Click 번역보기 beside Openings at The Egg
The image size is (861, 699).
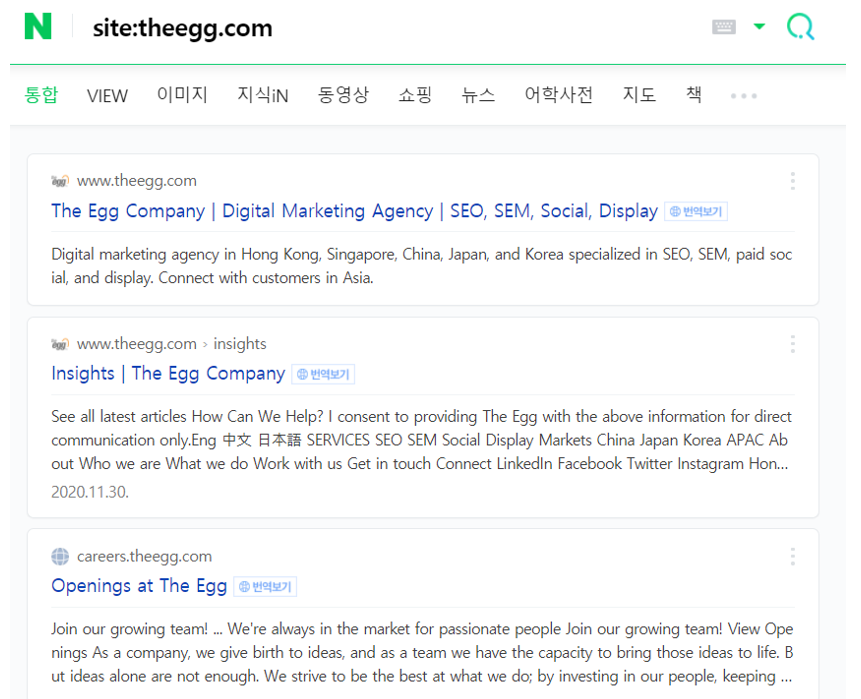point(265,586)
